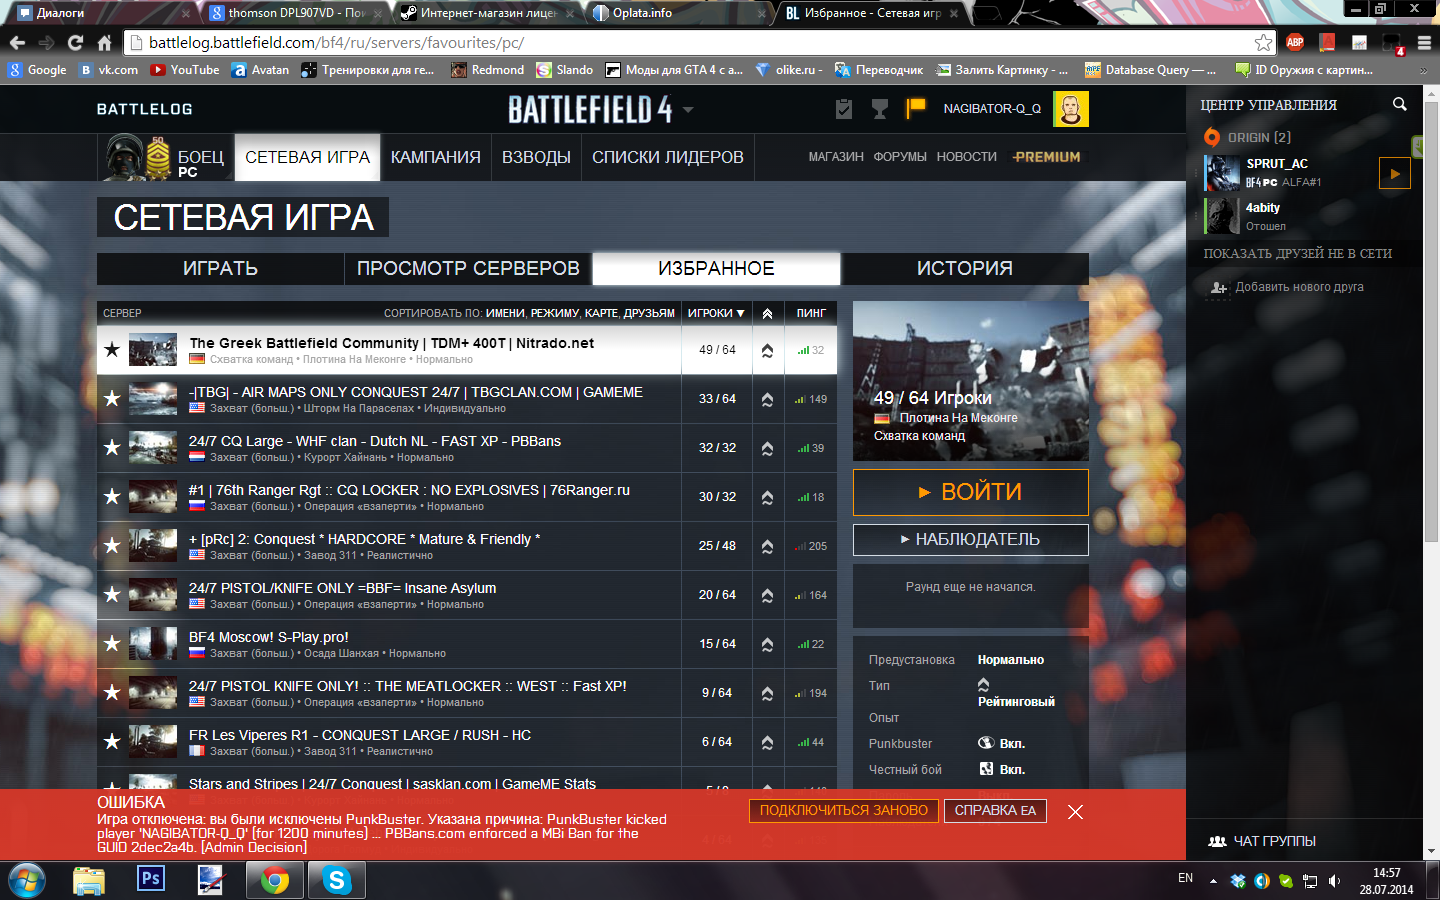Open НОВОСТИ link
The image size is (1440, 900).
[966, 157]
